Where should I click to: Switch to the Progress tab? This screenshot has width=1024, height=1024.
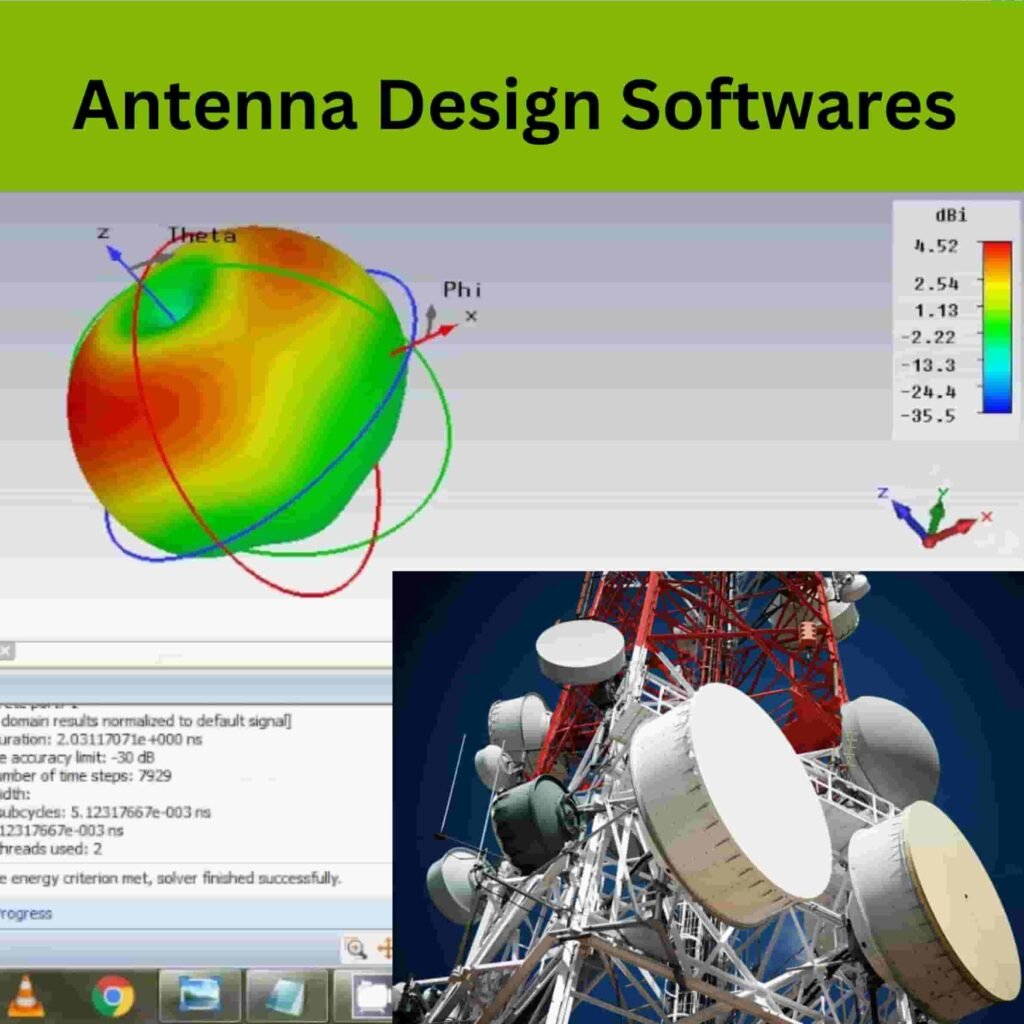tap(25, 913)
